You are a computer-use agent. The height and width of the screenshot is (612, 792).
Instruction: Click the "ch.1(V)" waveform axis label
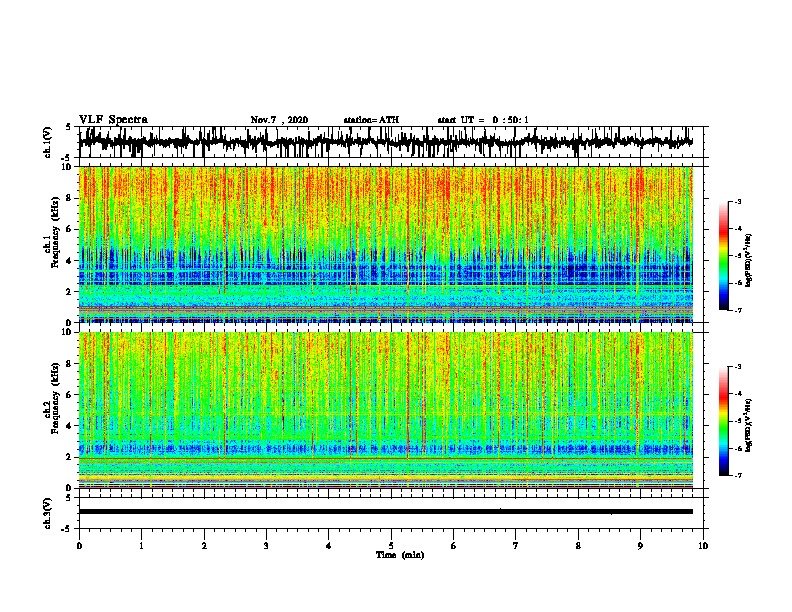(x=47, y=142)
